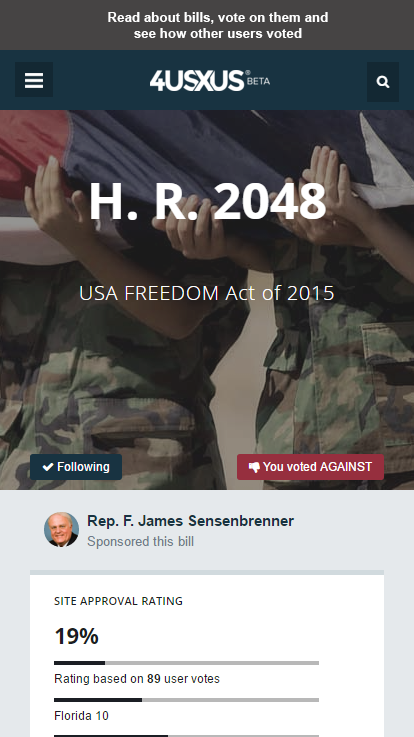Open the hamburger menu

34,80
